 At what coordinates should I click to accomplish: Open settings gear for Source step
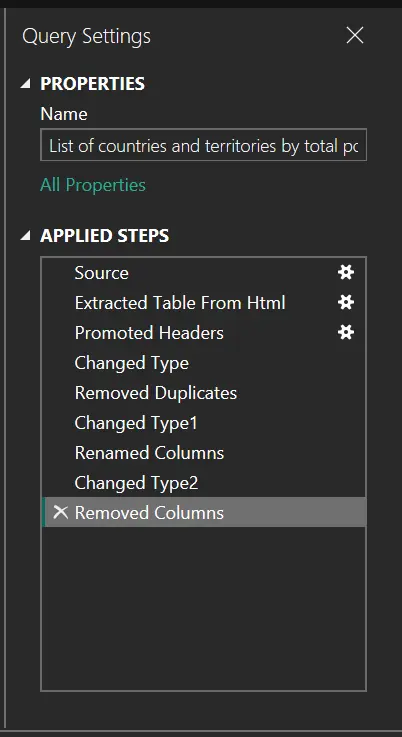pos(346,273)
